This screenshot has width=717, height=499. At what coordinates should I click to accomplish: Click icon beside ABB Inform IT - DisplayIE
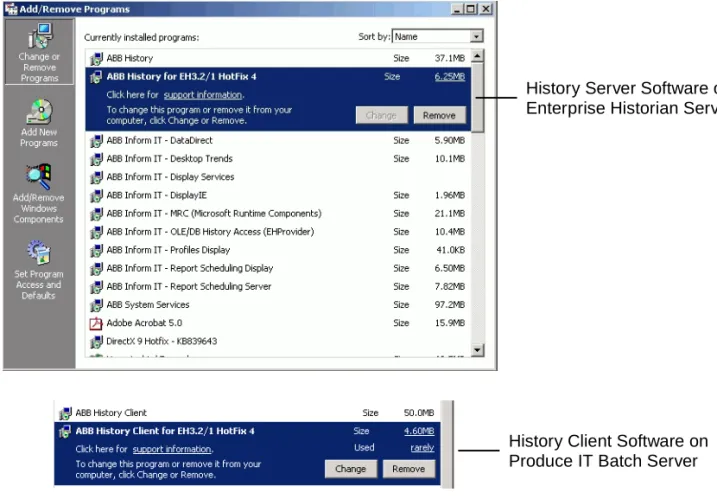[x=96, y=196]
